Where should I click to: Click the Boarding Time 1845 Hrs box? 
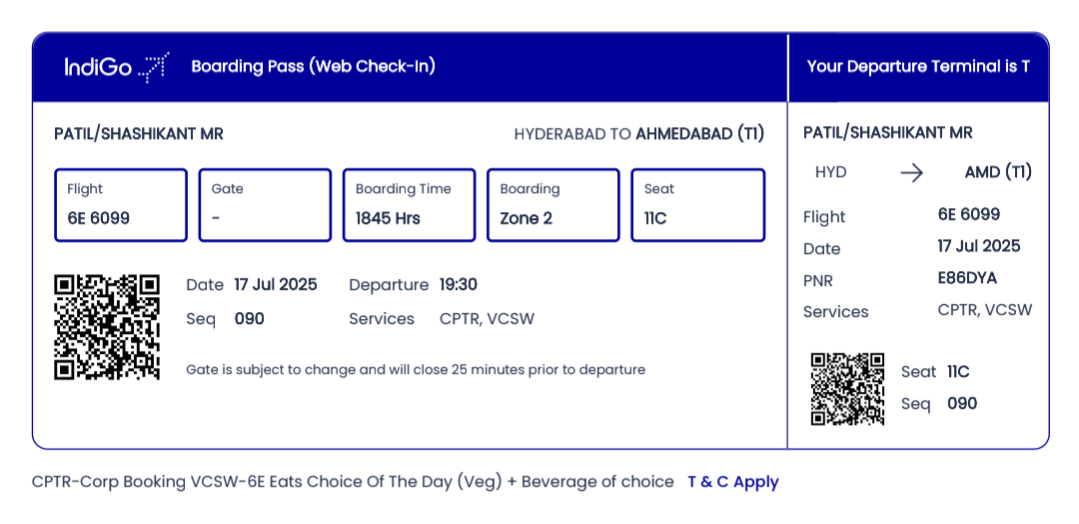(x=409, y=205)
